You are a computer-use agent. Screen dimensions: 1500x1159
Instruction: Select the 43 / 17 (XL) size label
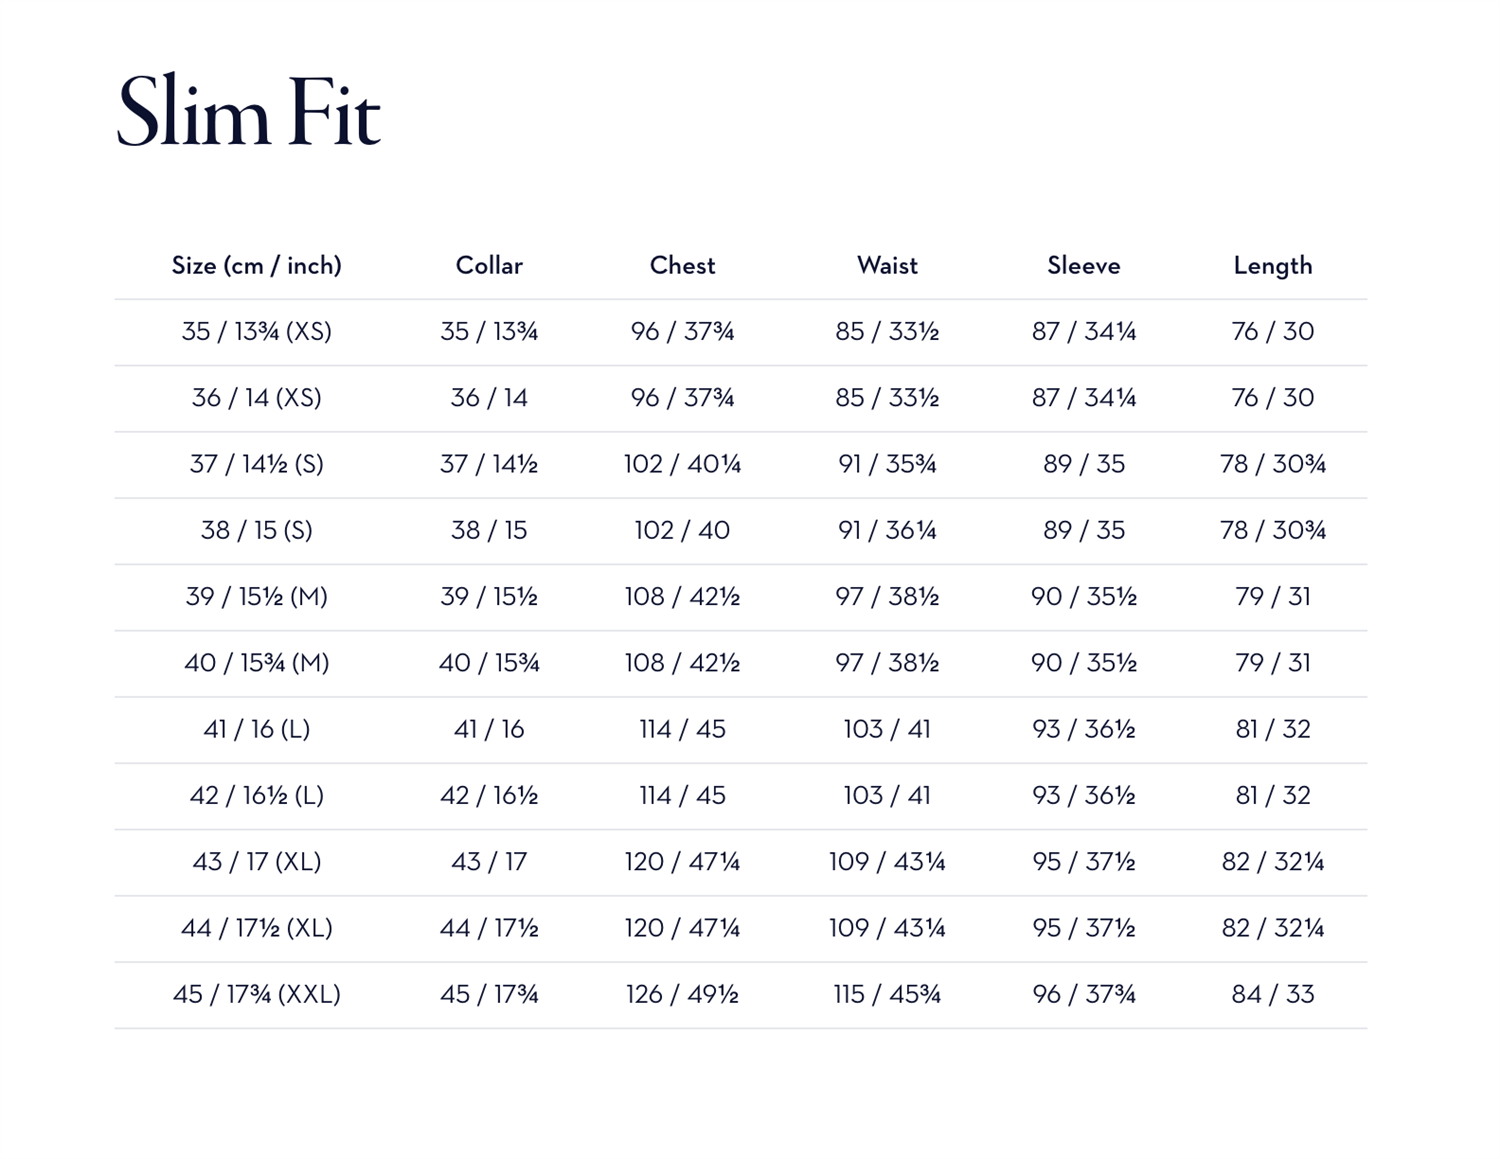tap(256, 862)
